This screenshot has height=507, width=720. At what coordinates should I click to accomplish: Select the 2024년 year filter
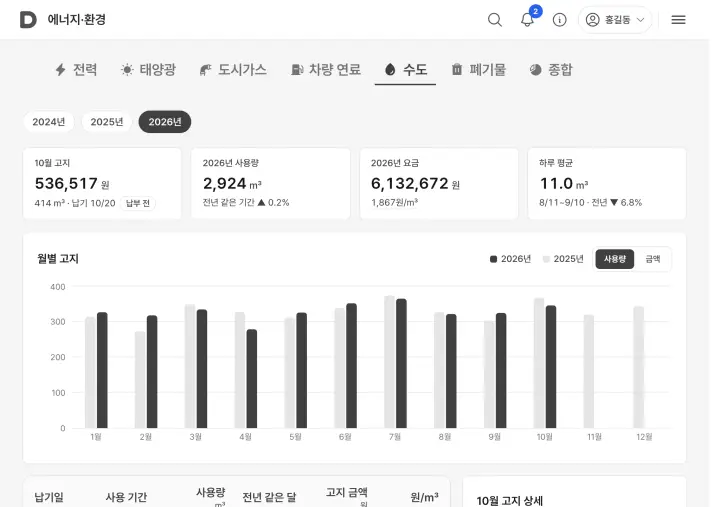[x=49, y=122]
